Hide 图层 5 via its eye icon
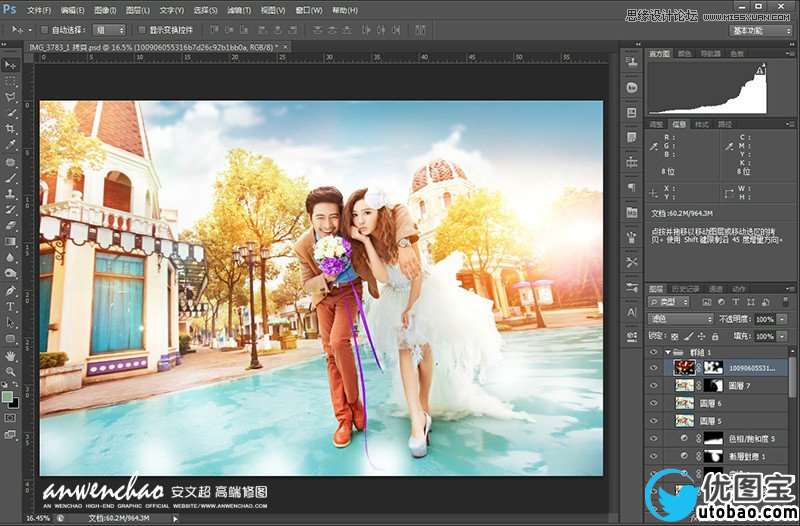 (x=654, y=421)
